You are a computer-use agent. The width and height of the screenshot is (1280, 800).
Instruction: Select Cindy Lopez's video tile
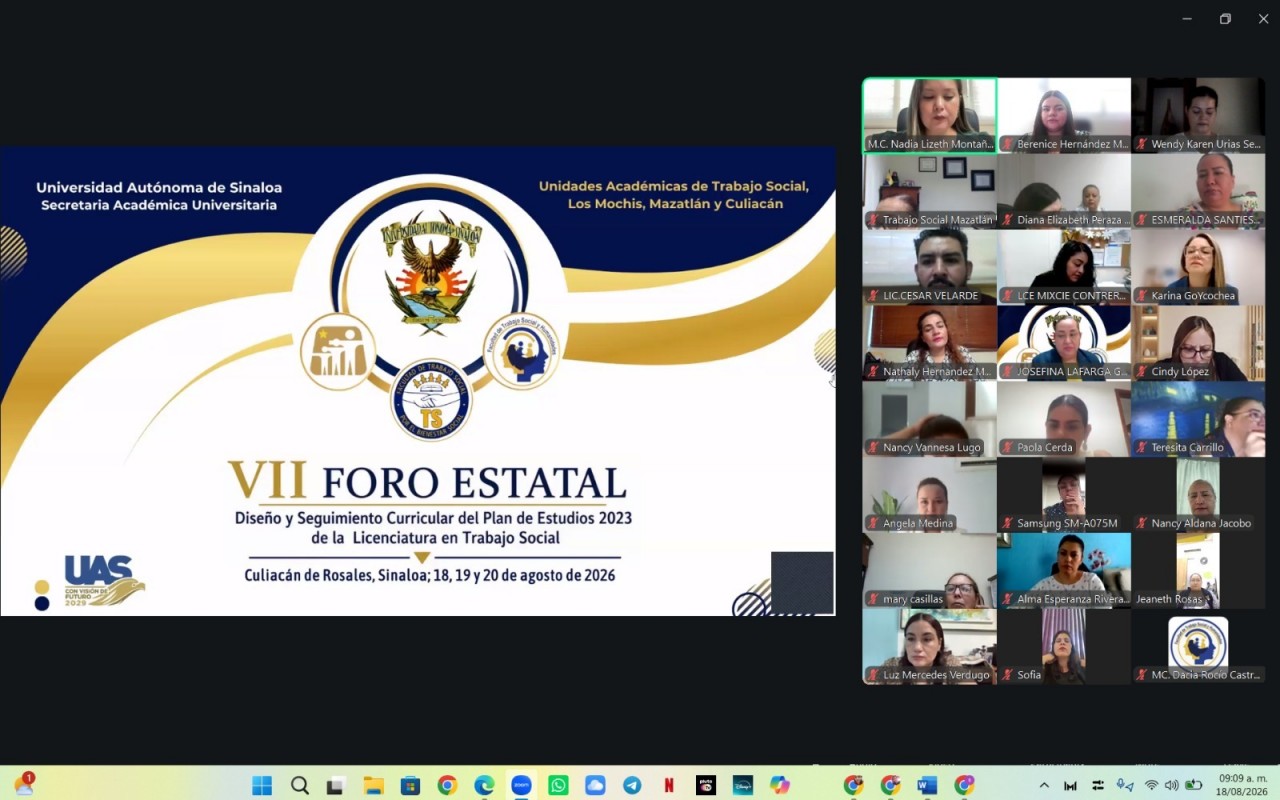[x=1198, y=343]
